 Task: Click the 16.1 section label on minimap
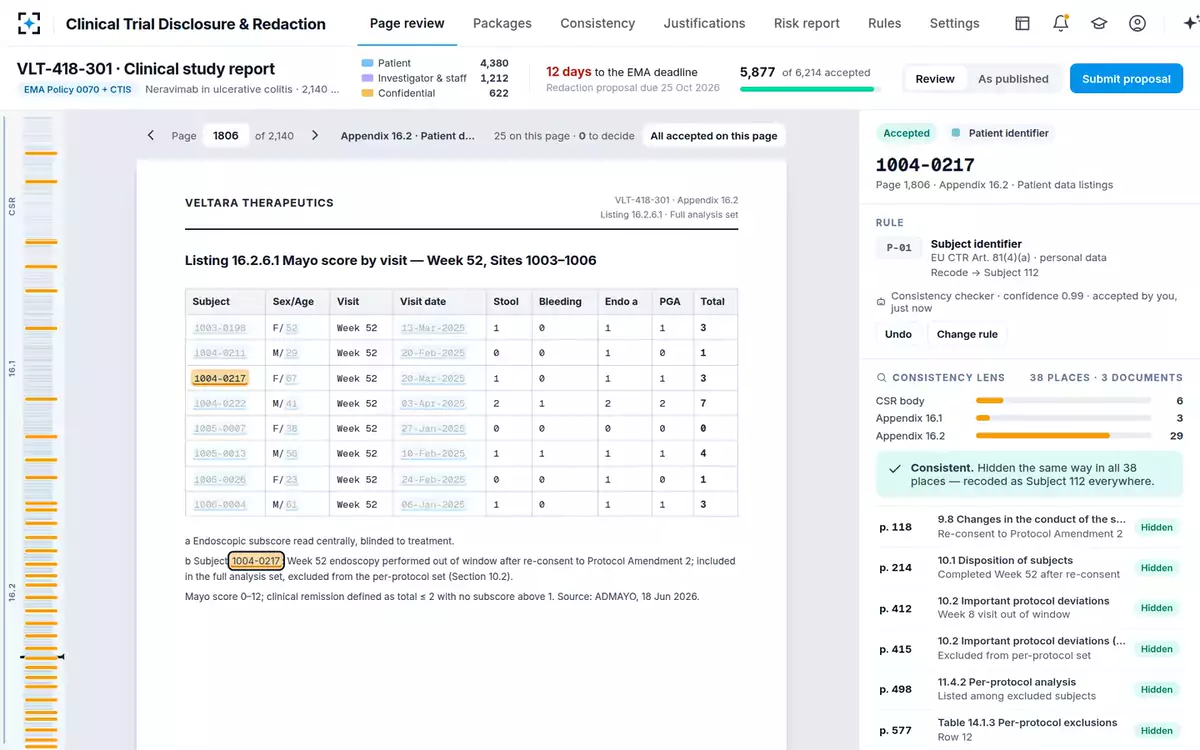12,369
